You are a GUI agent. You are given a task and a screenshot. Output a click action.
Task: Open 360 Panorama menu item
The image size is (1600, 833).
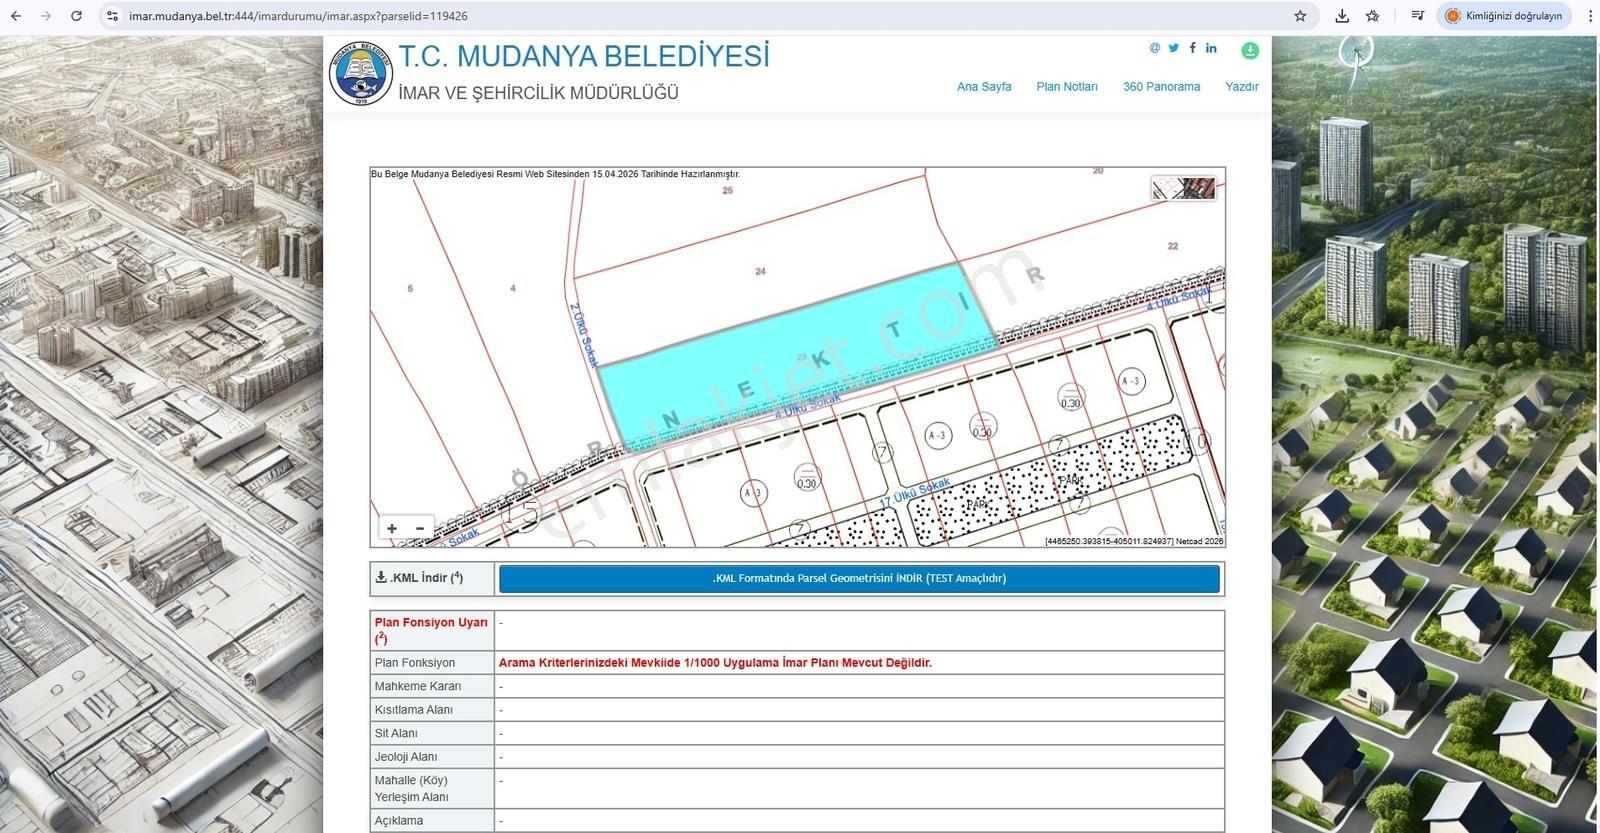(1161, 87)
